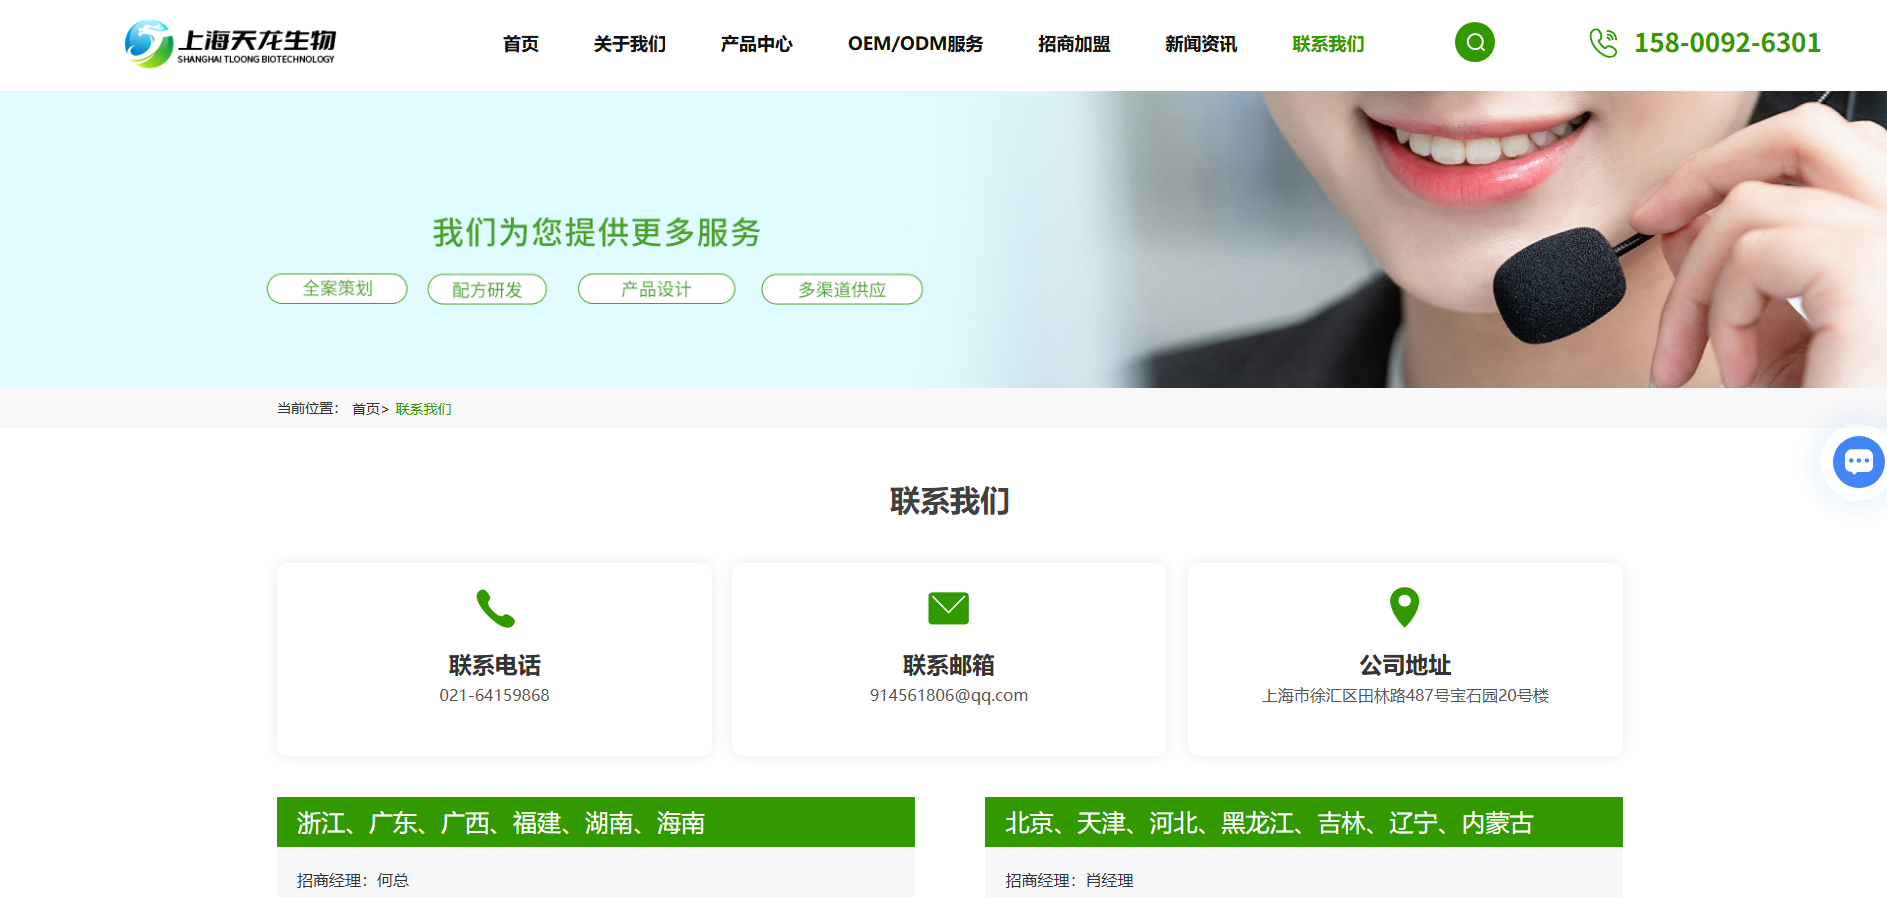Click the 联系邮箱 card heading
1887x897 pixels.
(948, 665)
